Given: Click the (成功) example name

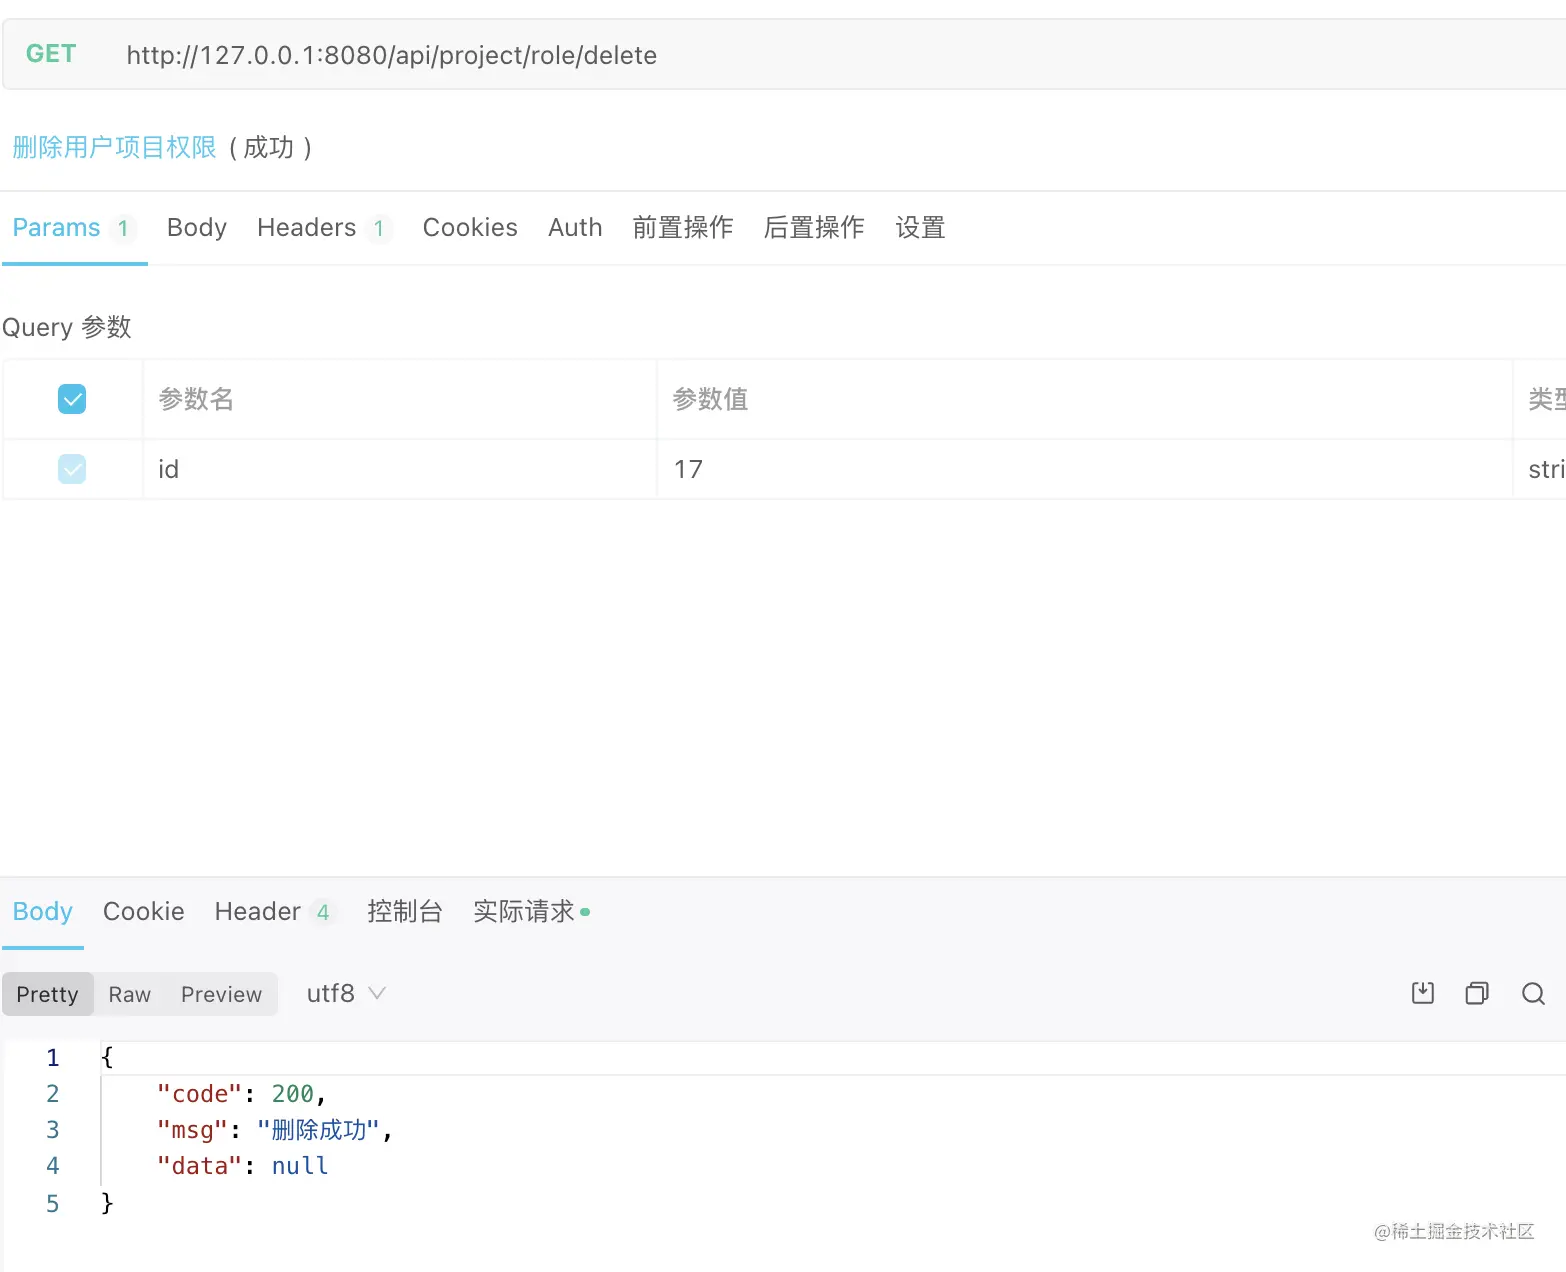Looking at the screenshot, I should click(270, 148).
